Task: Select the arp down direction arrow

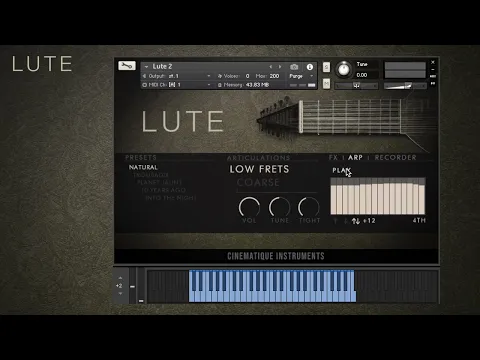Action: point(346,221)
